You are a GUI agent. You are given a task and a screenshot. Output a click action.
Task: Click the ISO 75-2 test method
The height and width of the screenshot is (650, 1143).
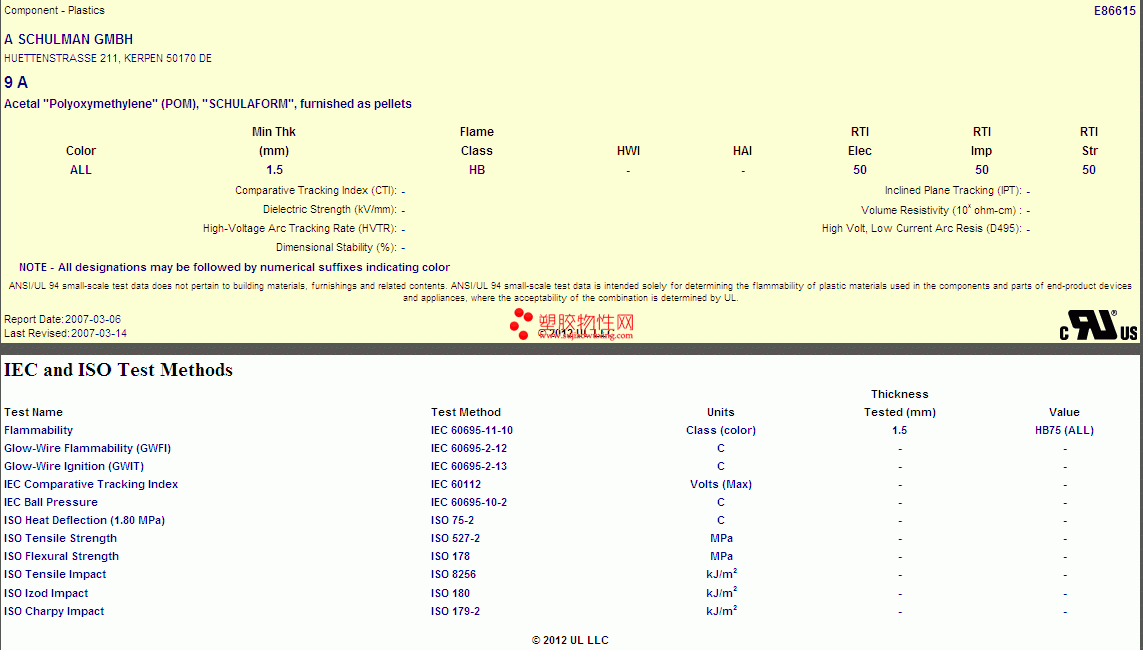point(452,520)
